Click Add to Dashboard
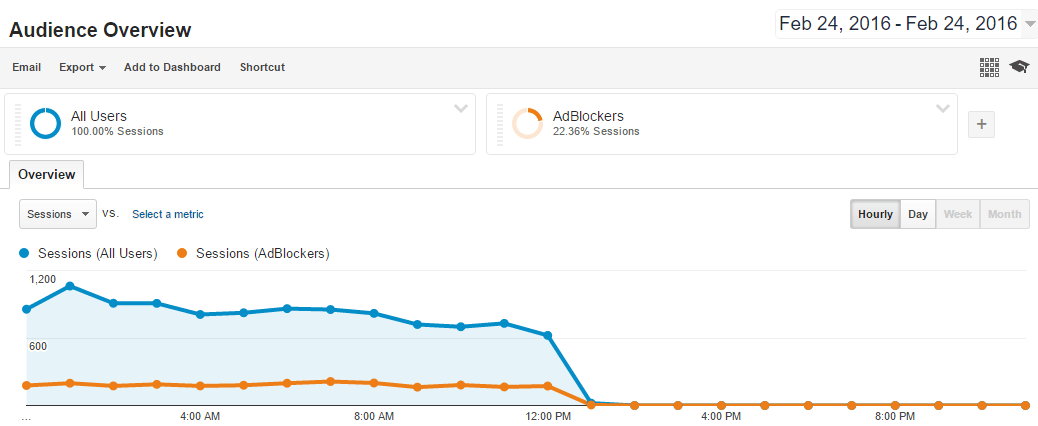This screenshot has height=426, width=1038. click(172, 67)
